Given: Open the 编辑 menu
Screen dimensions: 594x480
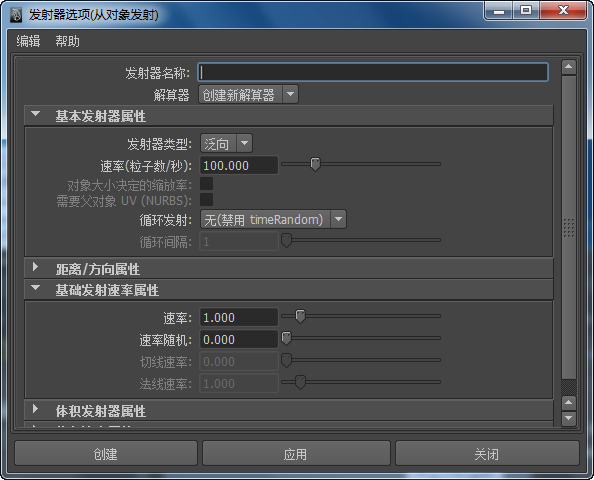Looking at the screenshot, I should (28, 41).
